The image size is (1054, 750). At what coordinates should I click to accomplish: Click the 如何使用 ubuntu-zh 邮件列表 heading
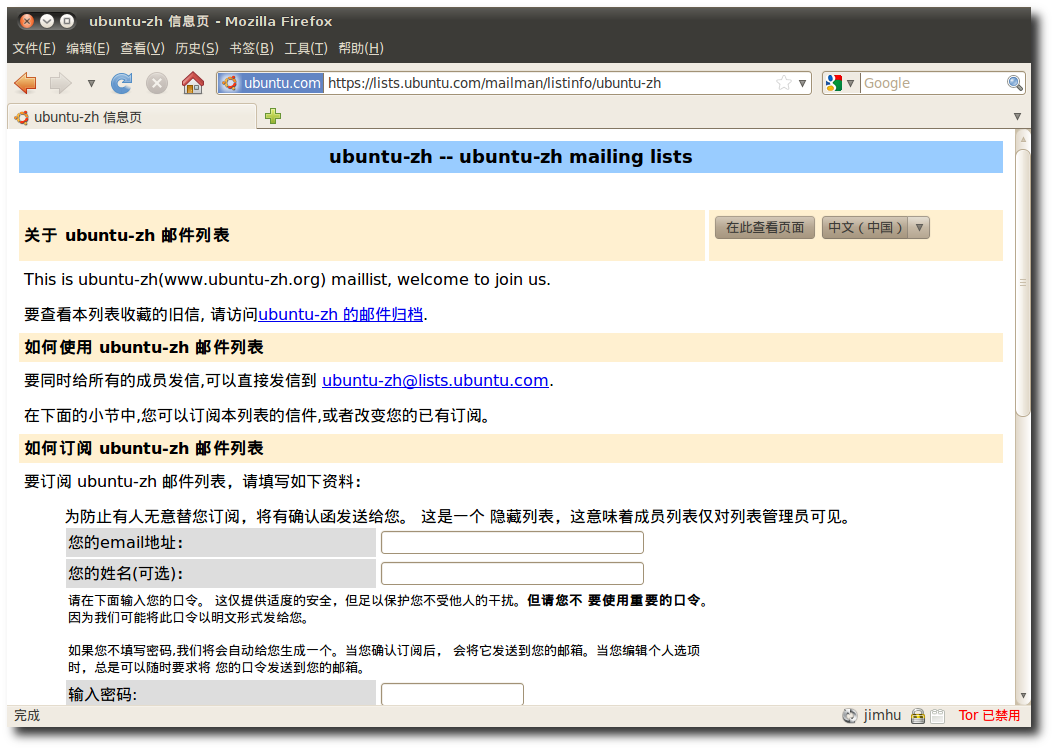tap(144, 347)
